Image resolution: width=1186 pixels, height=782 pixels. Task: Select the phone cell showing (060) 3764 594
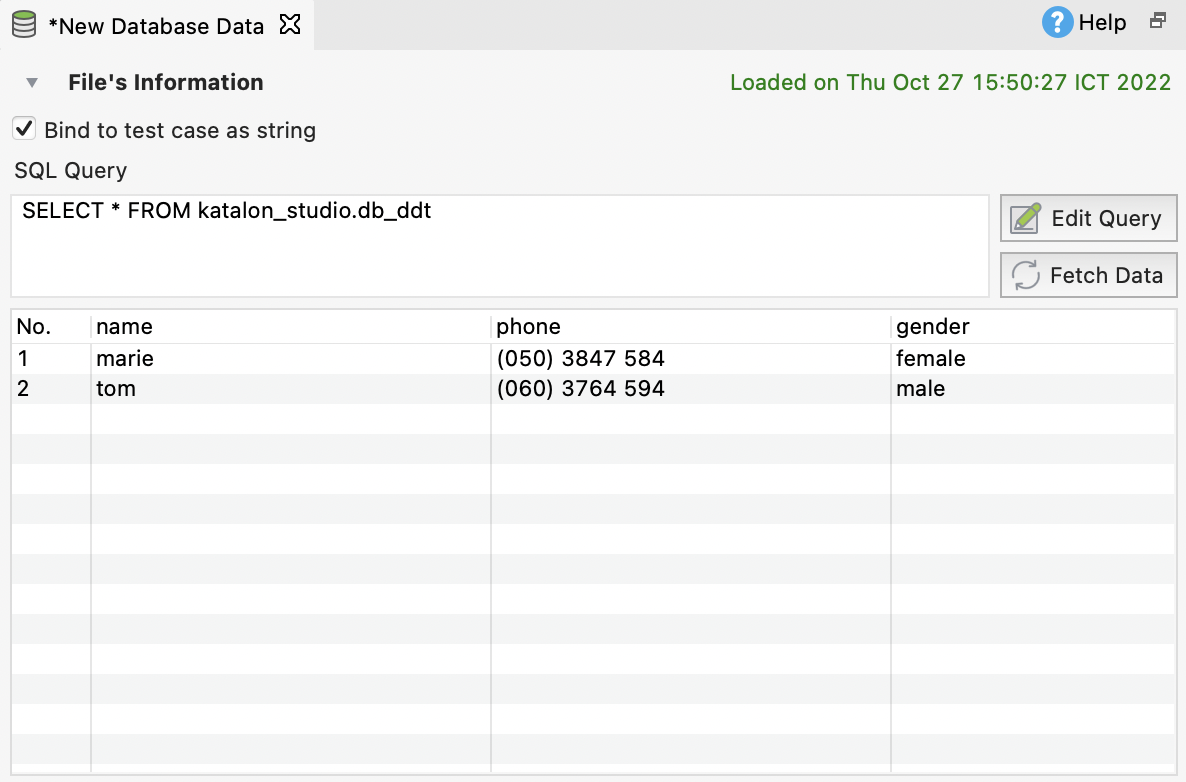[581, 388]
